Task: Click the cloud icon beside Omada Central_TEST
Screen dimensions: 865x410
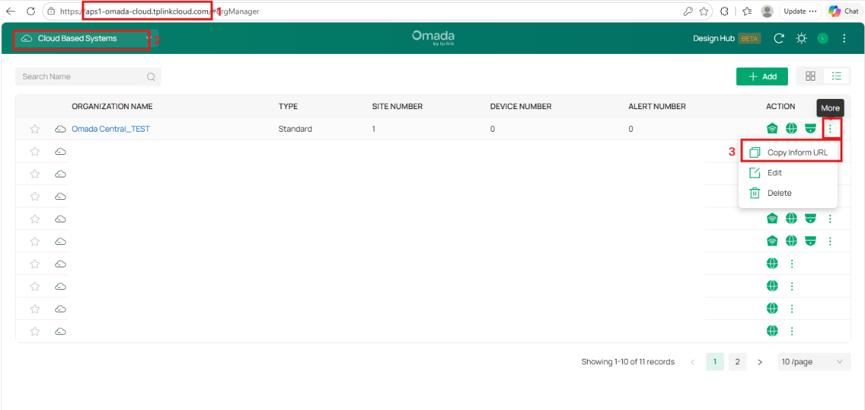Action: 60,129
